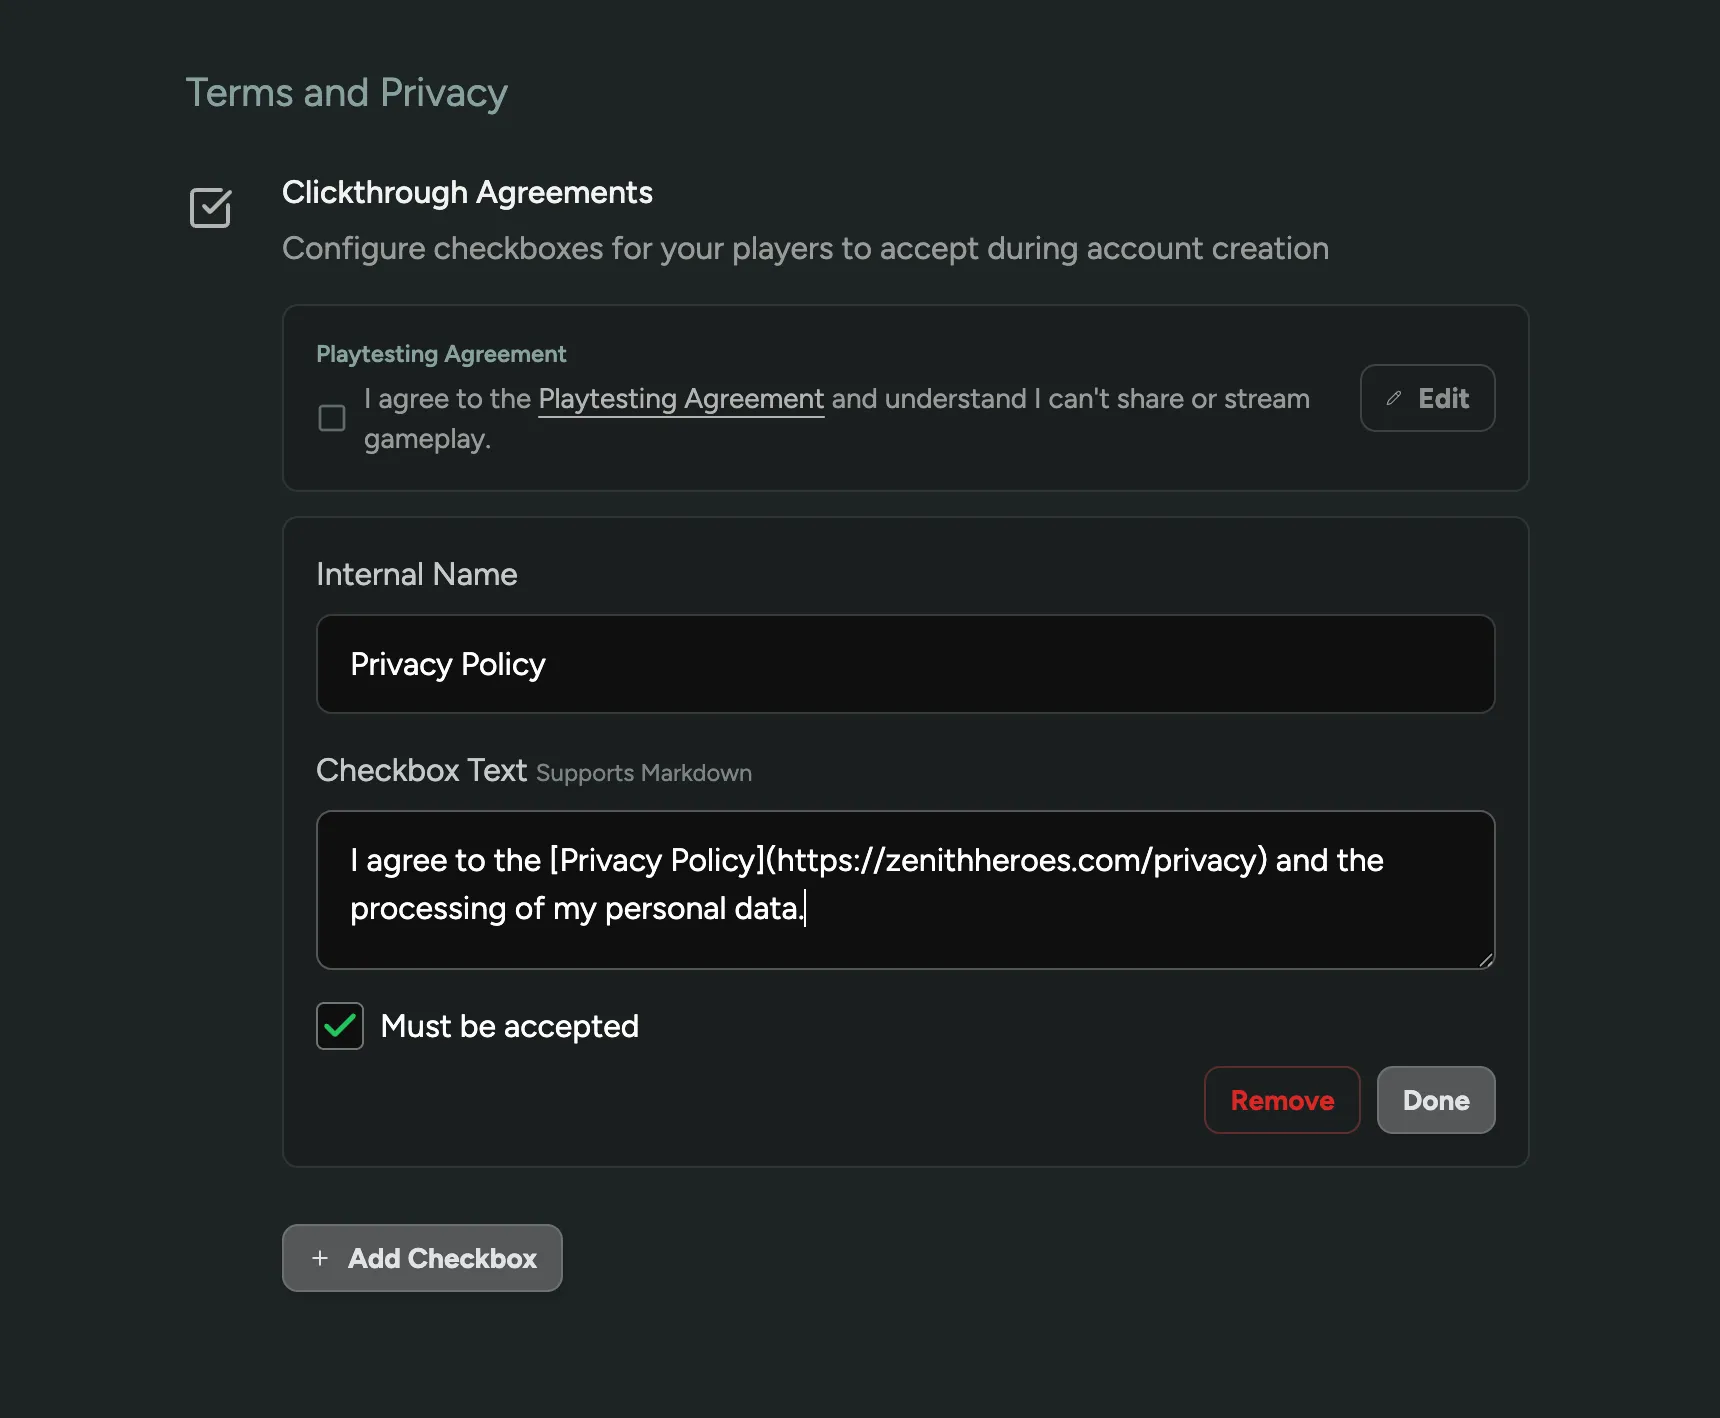Viewport: 1720px width, 1418px height.
Task: Click the plus icon on Add Checkbox
Action: point(320,1258)
